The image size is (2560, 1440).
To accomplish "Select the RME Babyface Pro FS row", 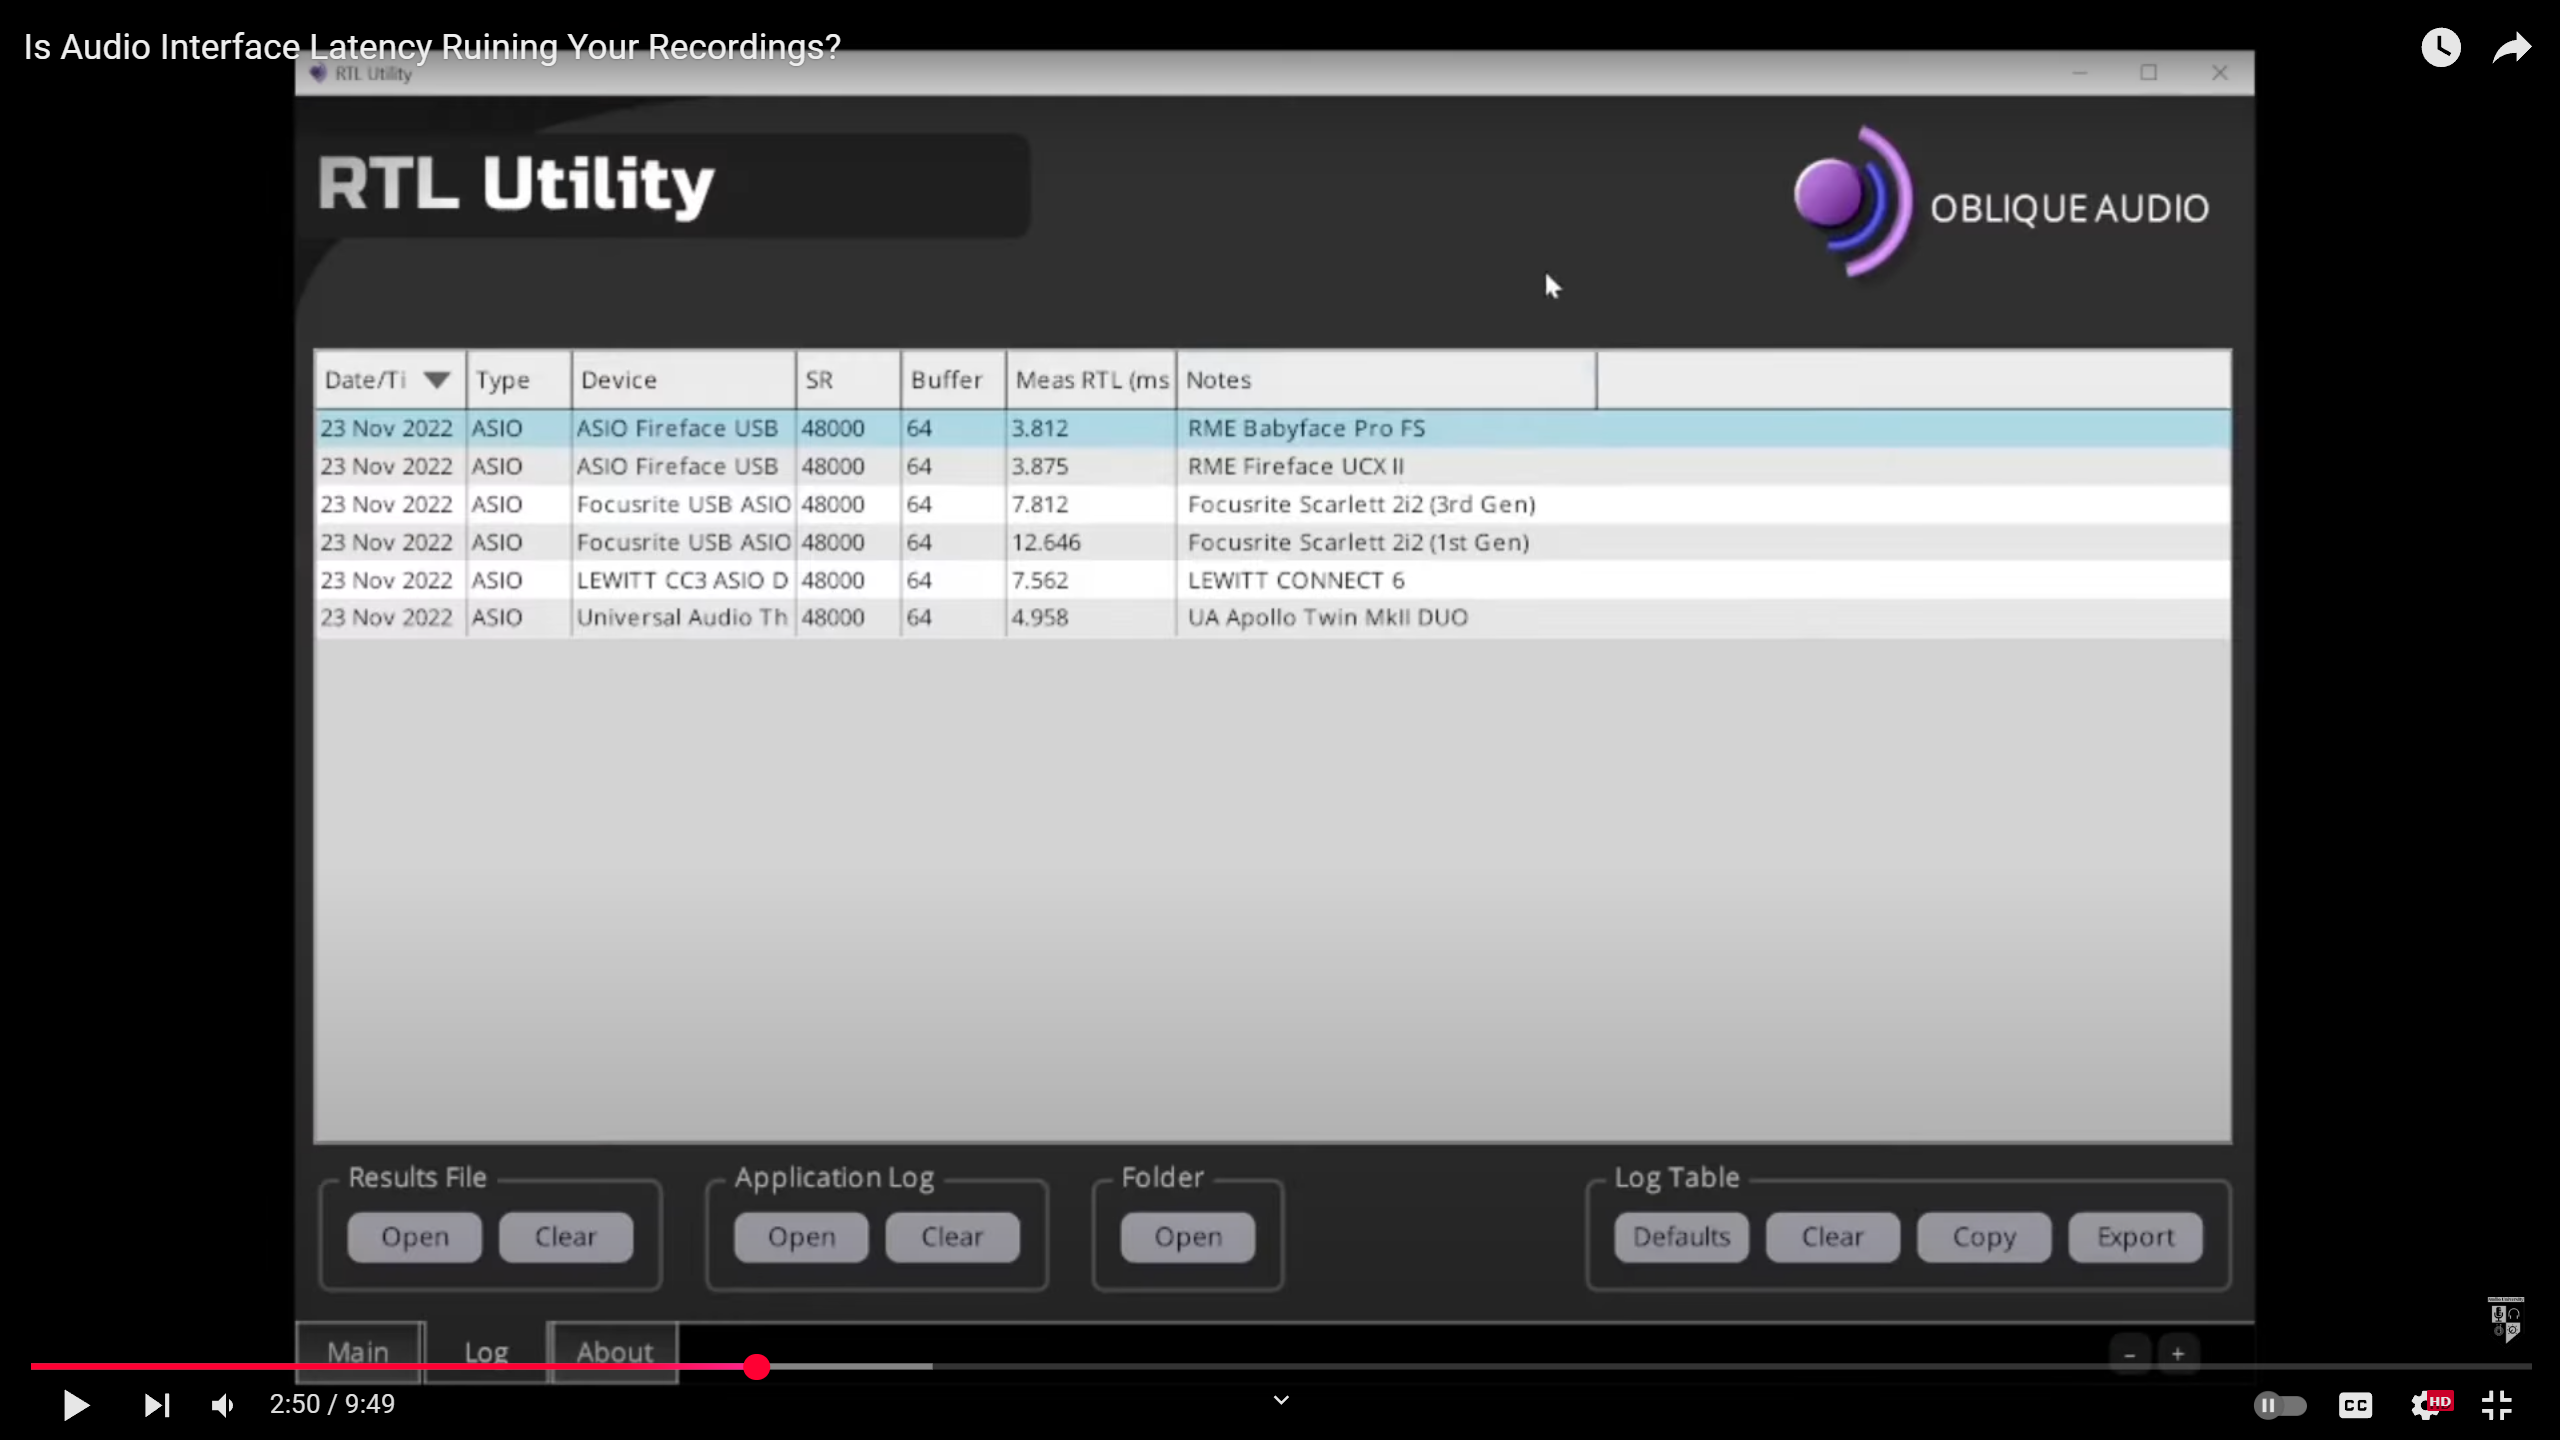I will (x=1272, y=428).
